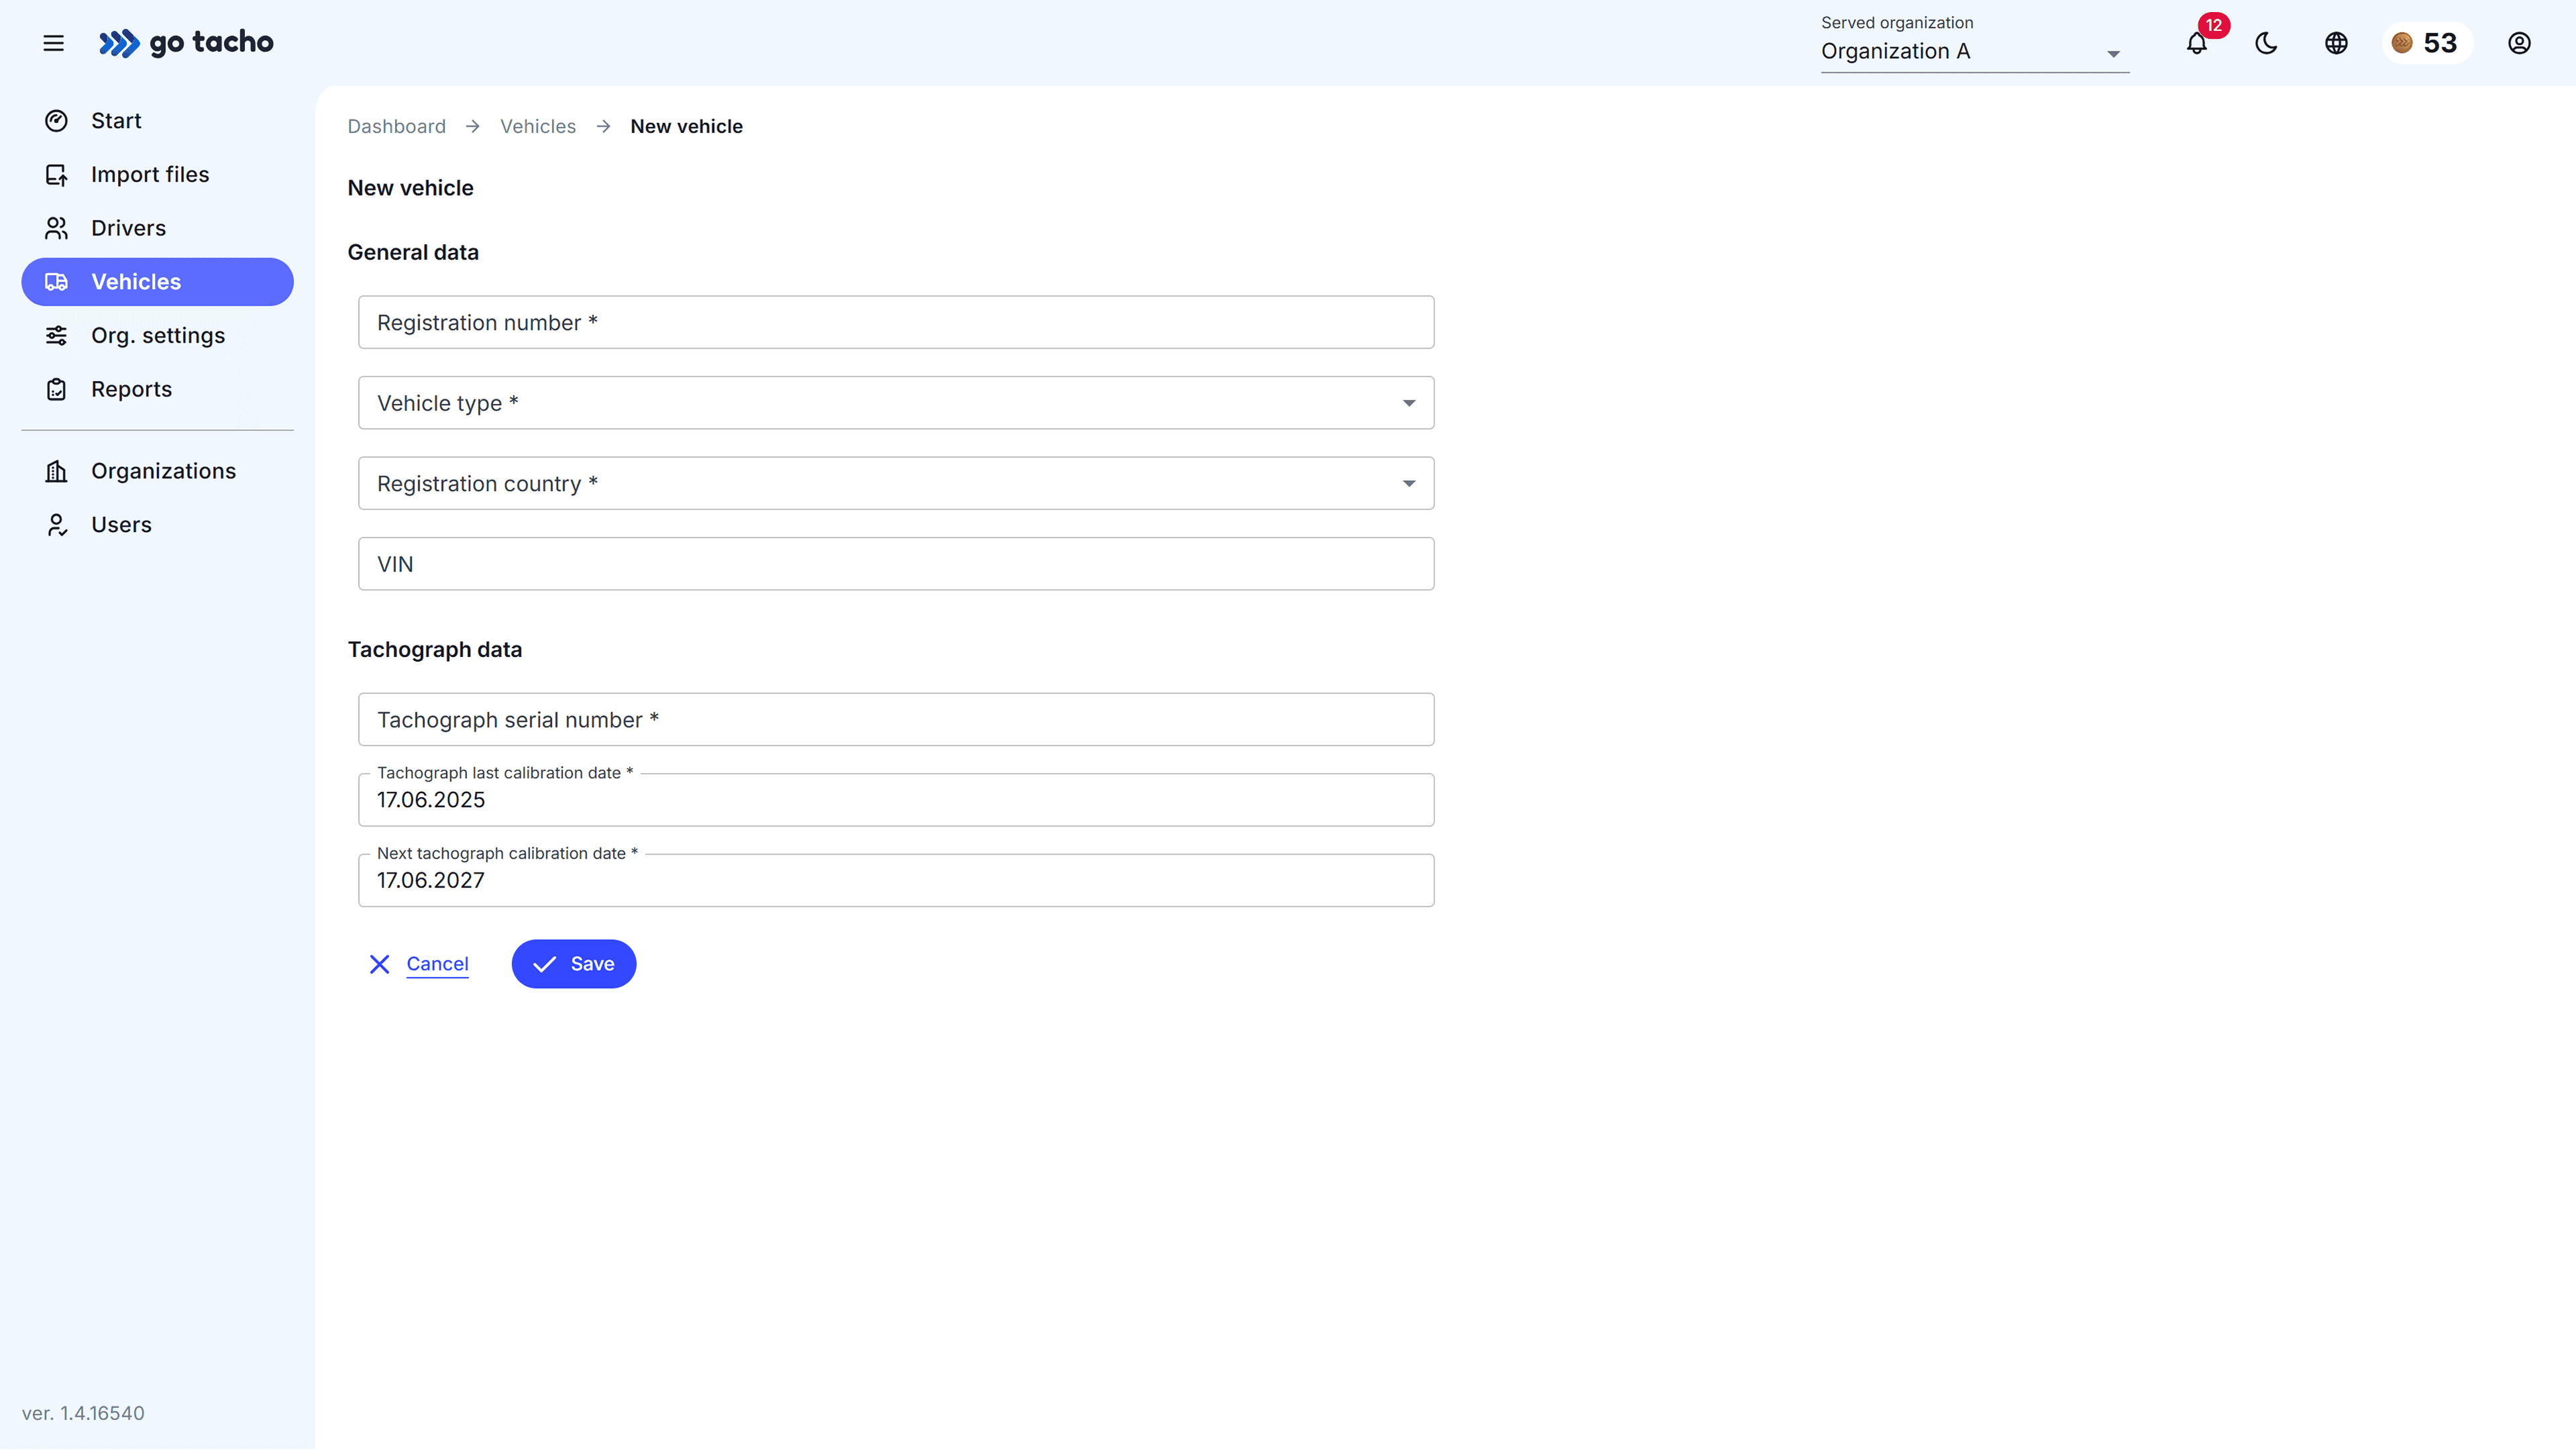2576x1450 pixels.
Task: Open the Reports sidebar item
Action: 131,389
